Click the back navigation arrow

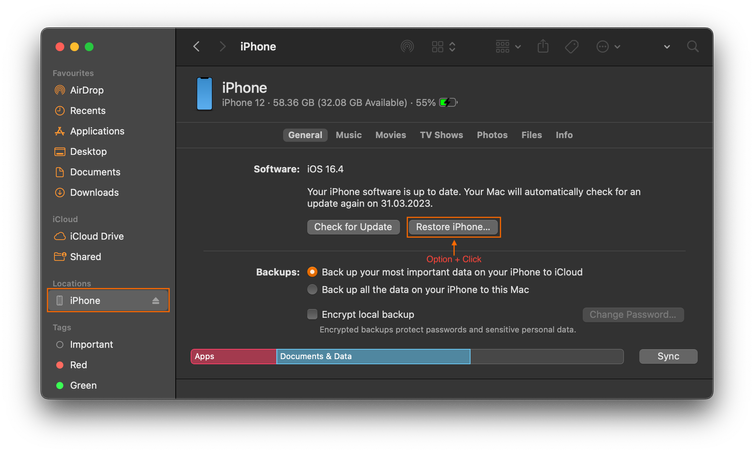coord(196,47)
